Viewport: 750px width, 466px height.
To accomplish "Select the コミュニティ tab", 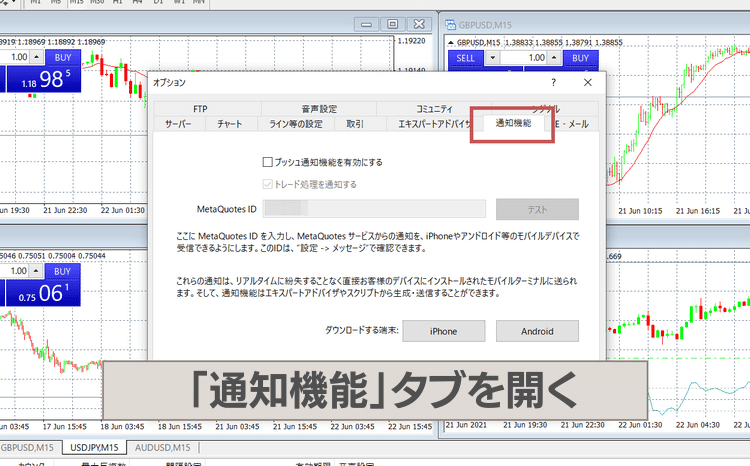I will point(434,109).
